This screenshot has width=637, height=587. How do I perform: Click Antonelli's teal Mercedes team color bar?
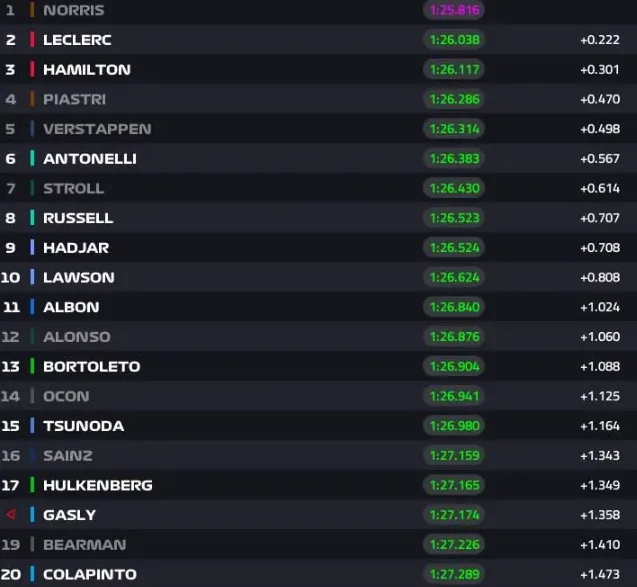coord(32,158)
